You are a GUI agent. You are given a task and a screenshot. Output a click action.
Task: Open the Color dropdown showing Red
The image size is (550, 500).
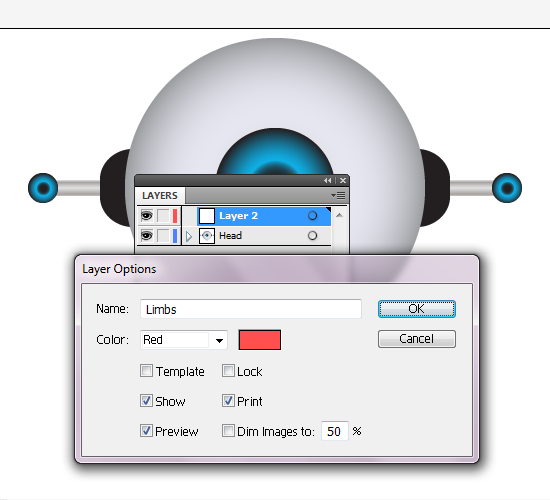[184, 340]
